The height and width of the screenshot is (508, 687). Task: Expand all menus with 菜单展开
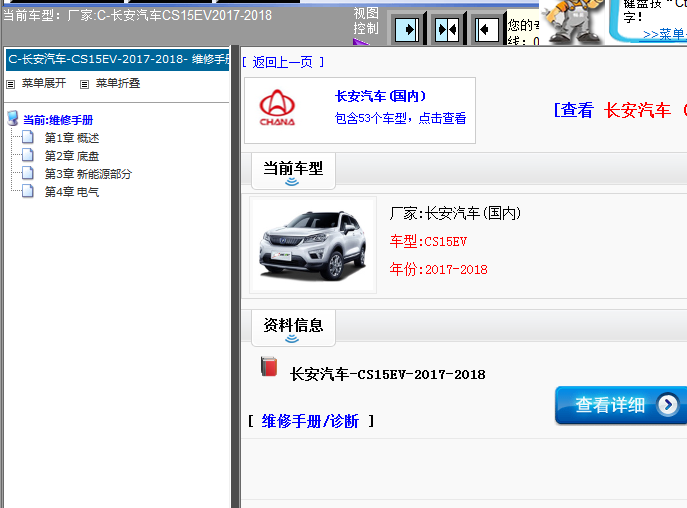coord(43,83)
